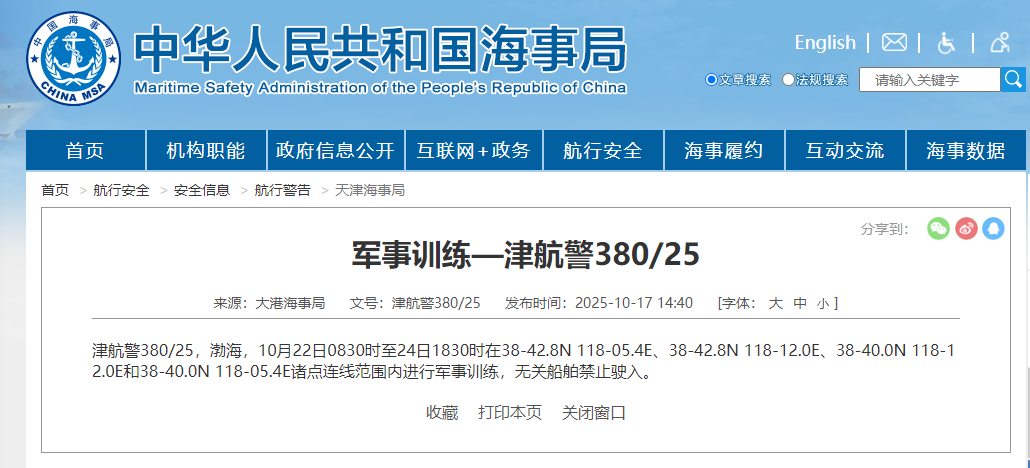1030x468 pixels.
Task: Share to QQ via the blue penguin icon
Action: [993, 228]
